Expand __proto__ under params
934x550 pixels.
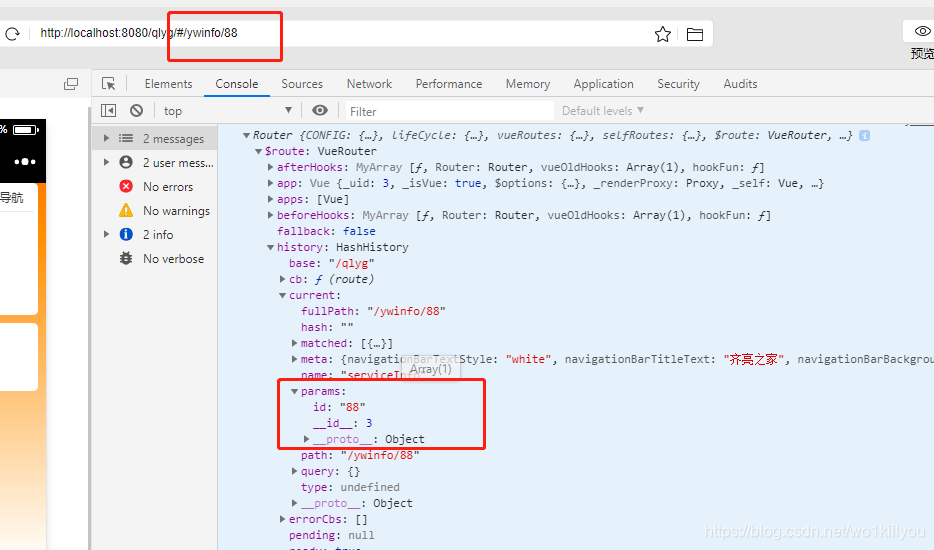(x=306, y=439)
